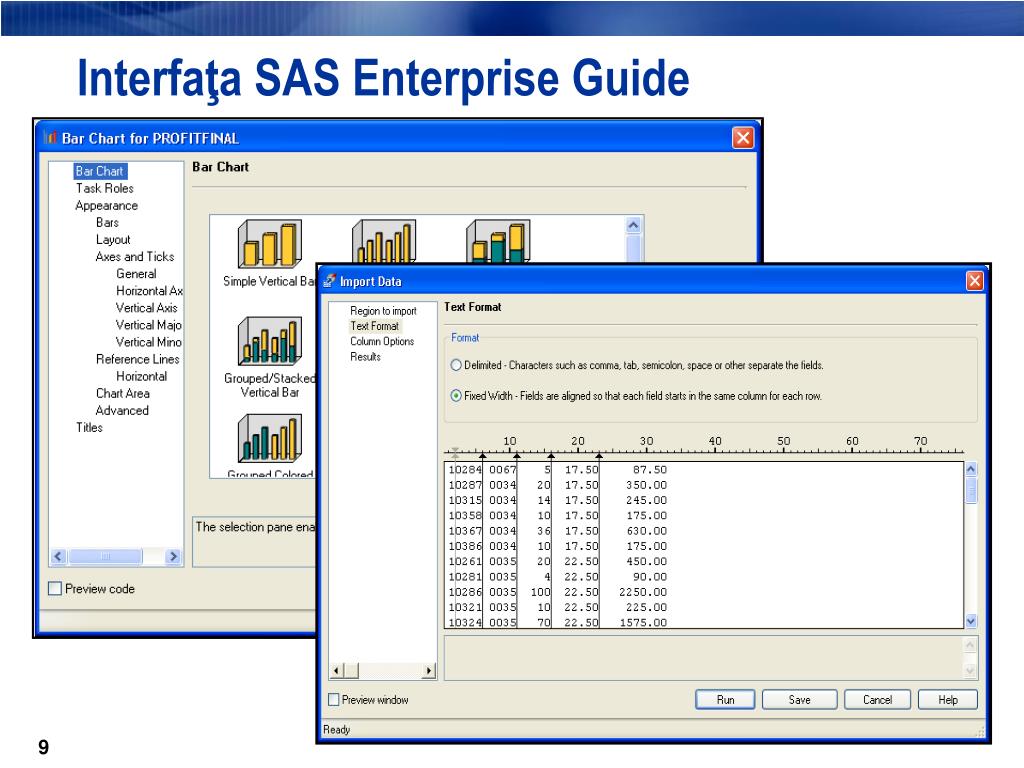The width and height of the screenshot is (1024, 768).
Task: Choose Grouped/Stacked Vertical Bar chart icon
Action: [x=270, y=340]
